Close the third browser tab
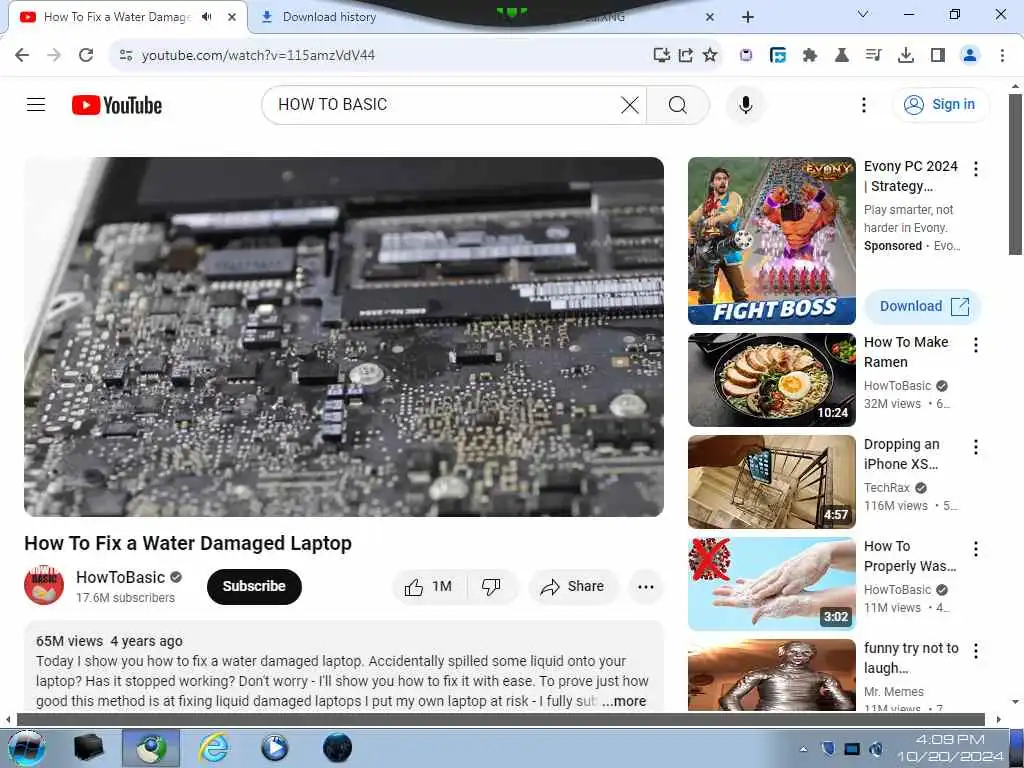The image size is (1024, 768). coord(710,17)
